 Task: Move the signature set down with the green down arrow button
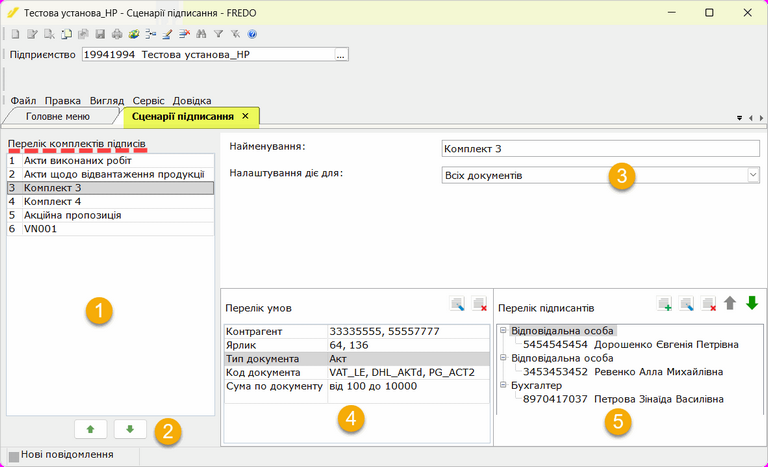pos(130,429)
